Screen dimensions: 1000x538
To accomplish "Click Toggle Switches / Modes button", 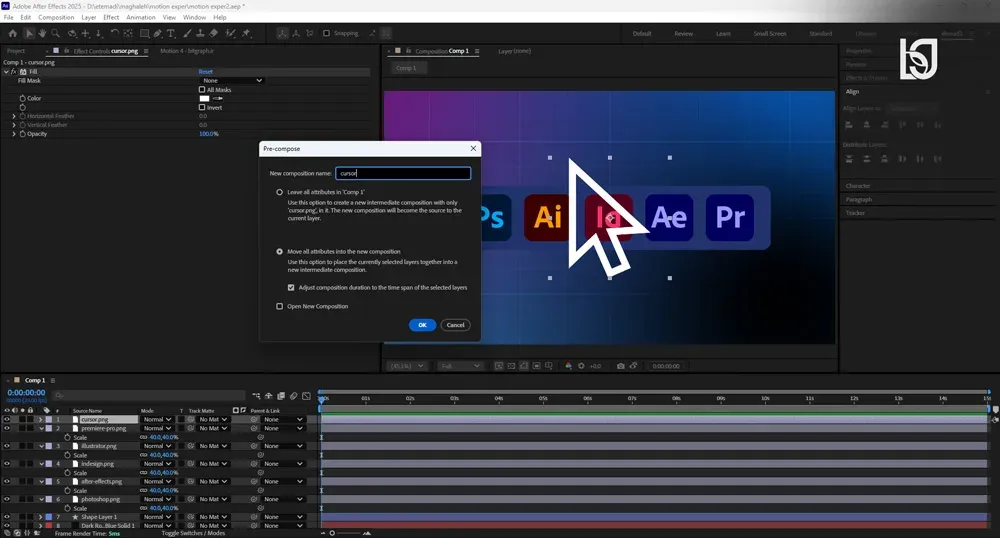I will 193,533.
